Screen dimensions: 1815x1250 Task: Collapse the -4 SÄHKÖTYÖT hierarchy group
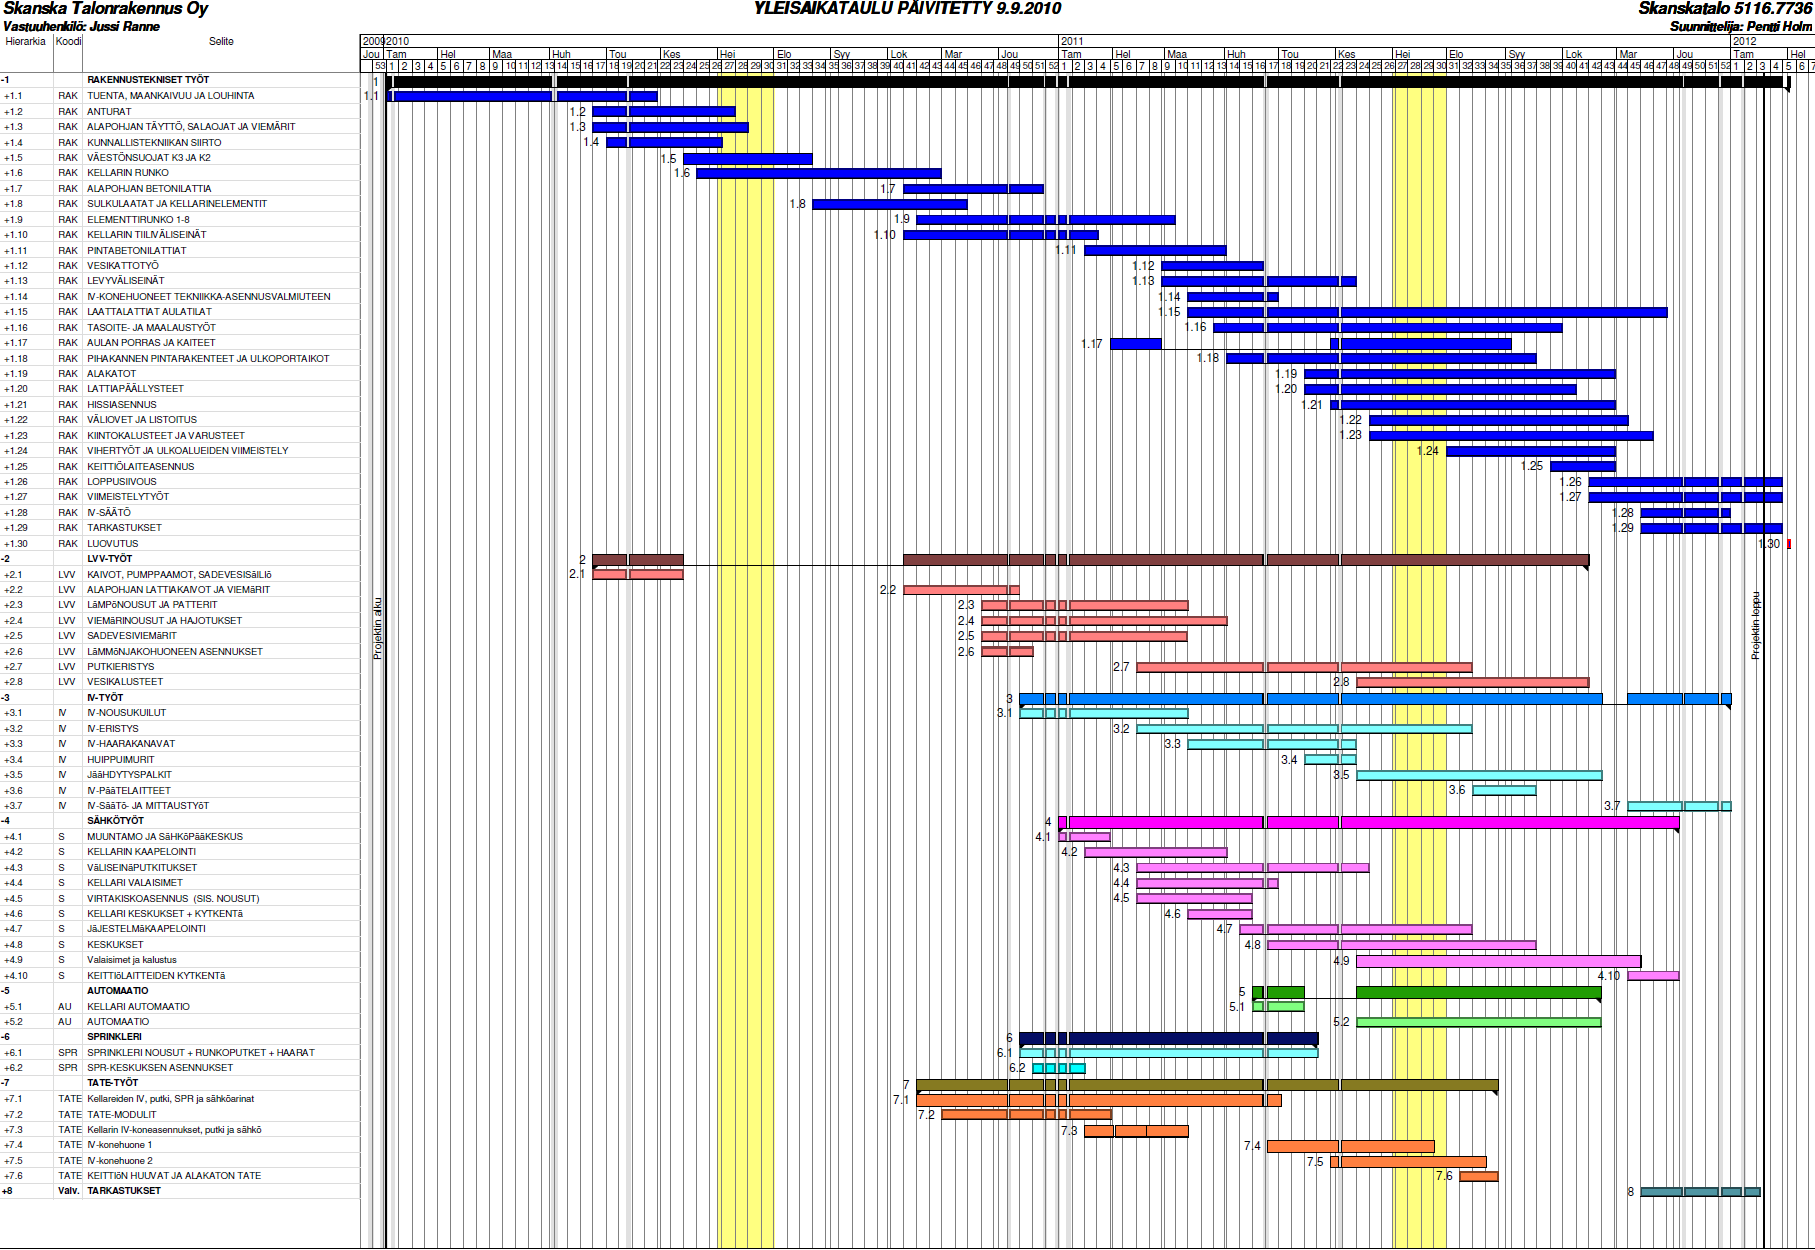click(5, 821)
